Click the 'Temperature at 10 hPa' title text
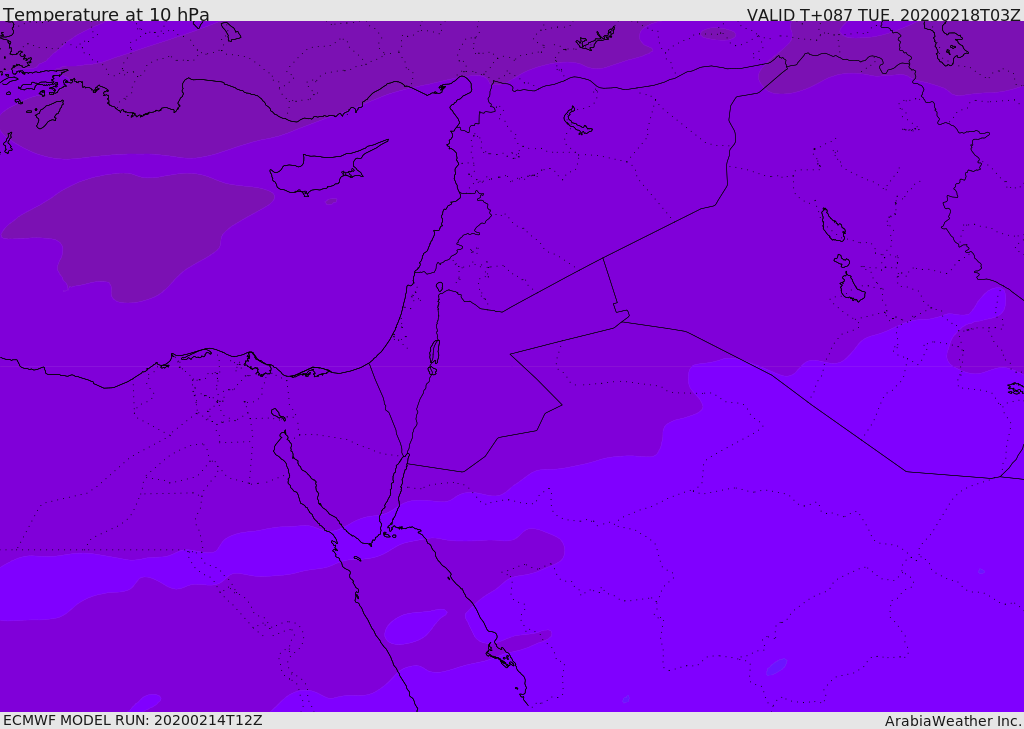The width and height of the screenshot is (1024, 729). 106,14
